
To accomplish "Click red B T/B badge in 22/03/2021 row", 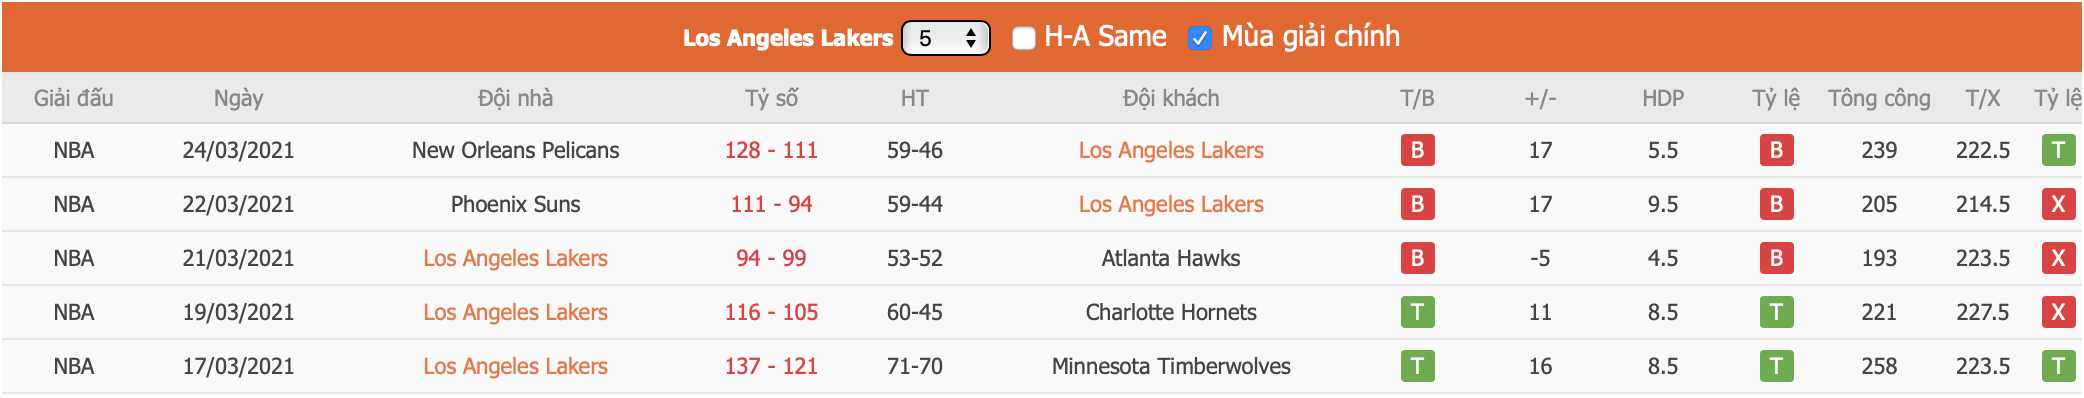I will 1417,204.
